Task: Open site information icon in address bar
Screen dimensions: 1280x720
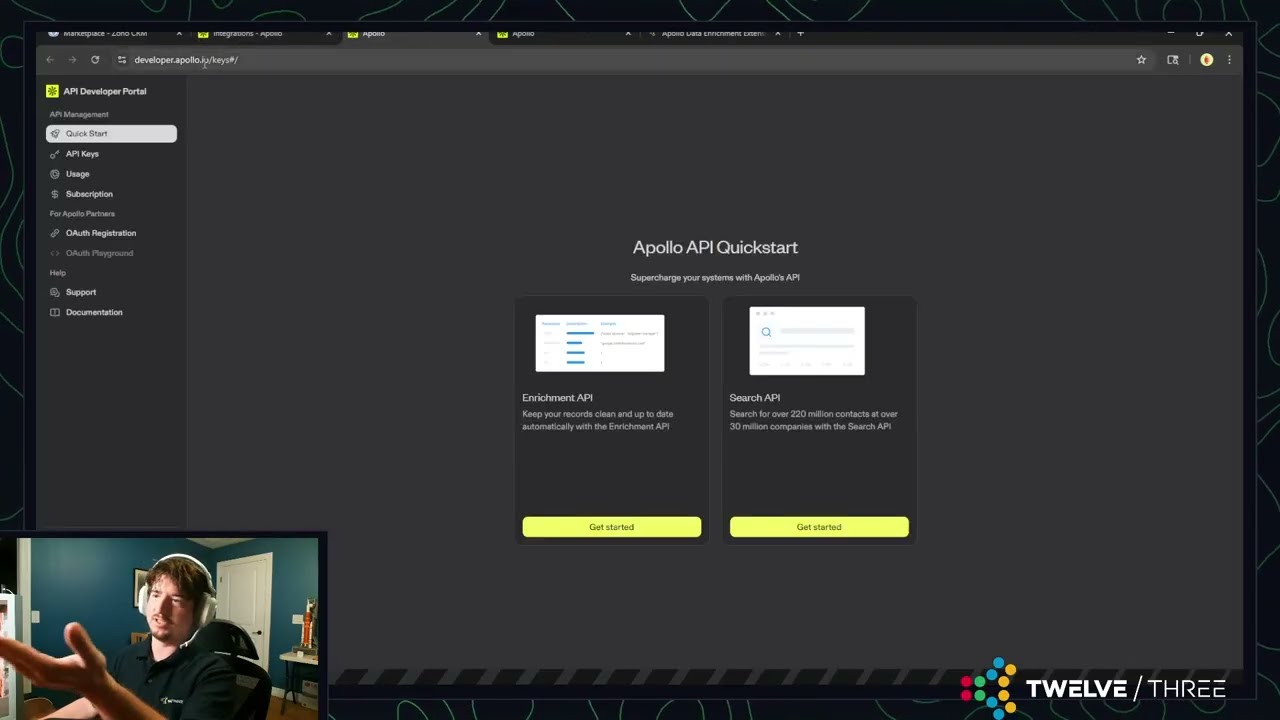Action: [122, 60]
